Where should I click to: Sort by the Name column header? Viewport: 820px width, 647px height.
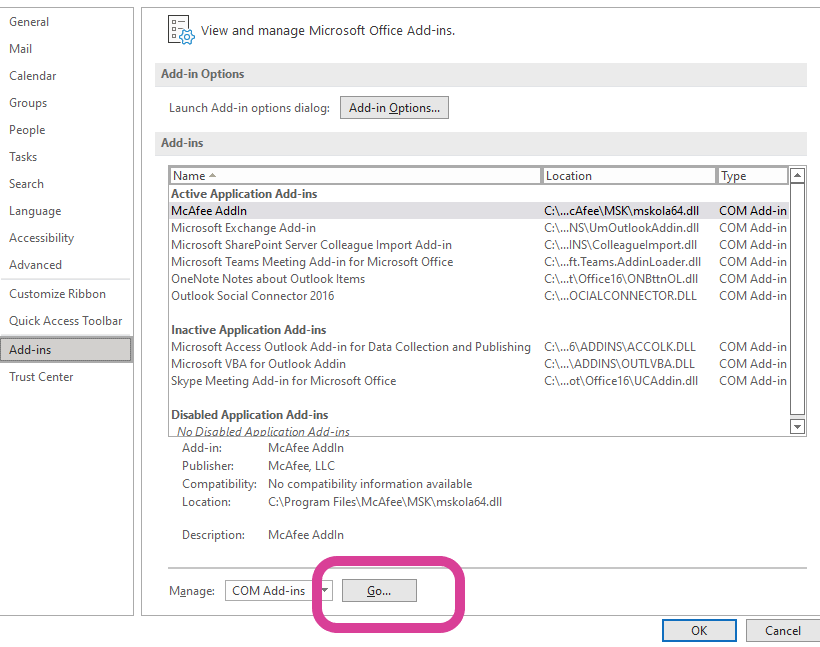coord(355,176)
